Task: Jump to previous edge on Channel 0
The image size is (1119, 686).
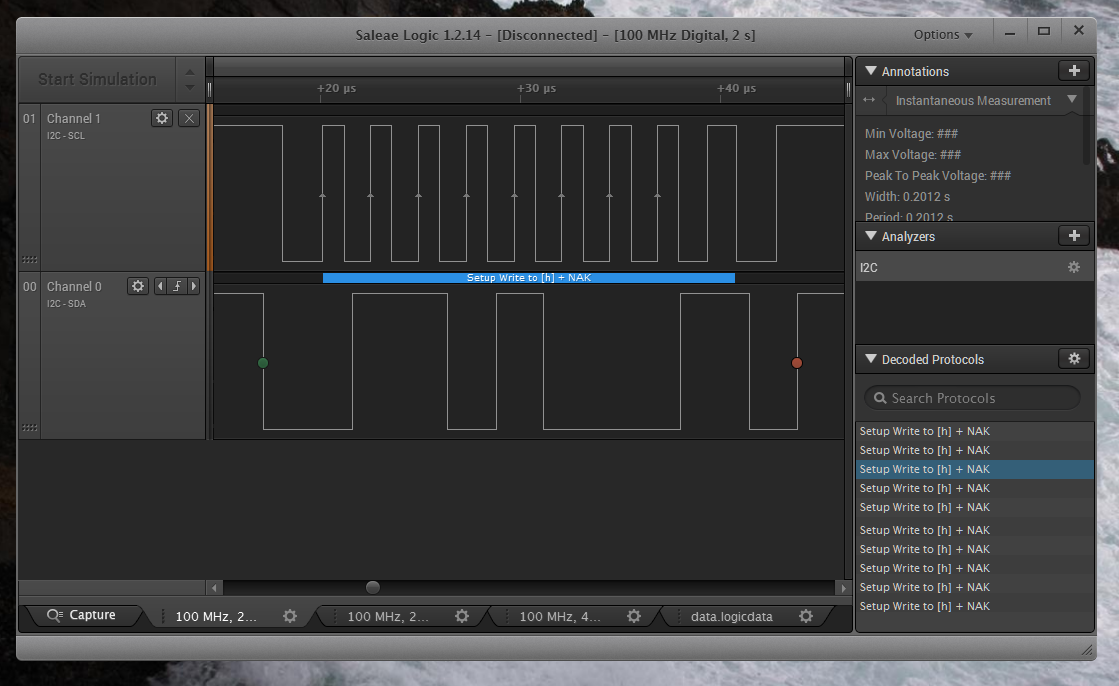Action: [x=161, y=286]
